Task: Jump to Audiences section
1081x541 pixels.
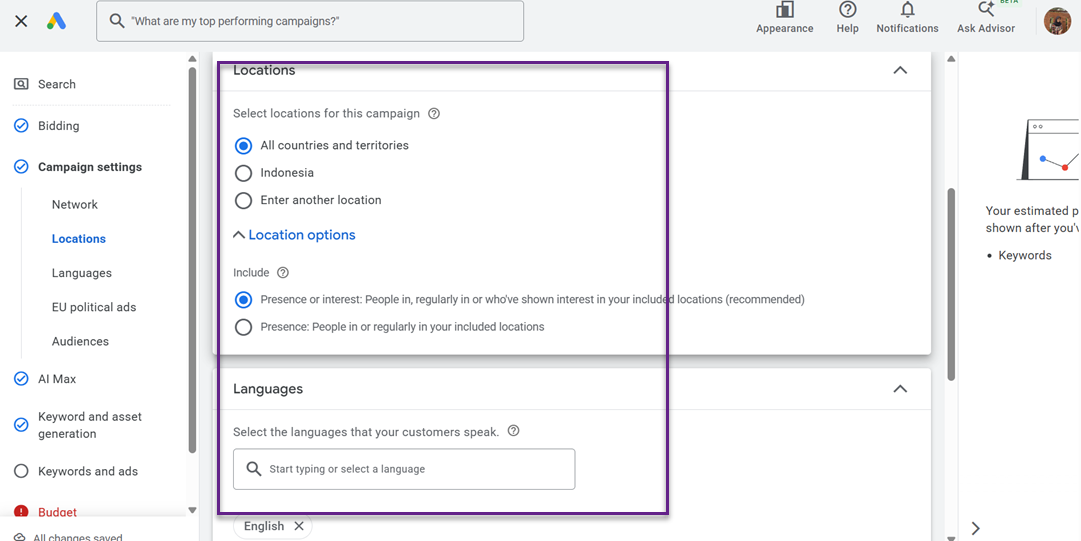Action: pyautogui.click(x=80, y=341)
